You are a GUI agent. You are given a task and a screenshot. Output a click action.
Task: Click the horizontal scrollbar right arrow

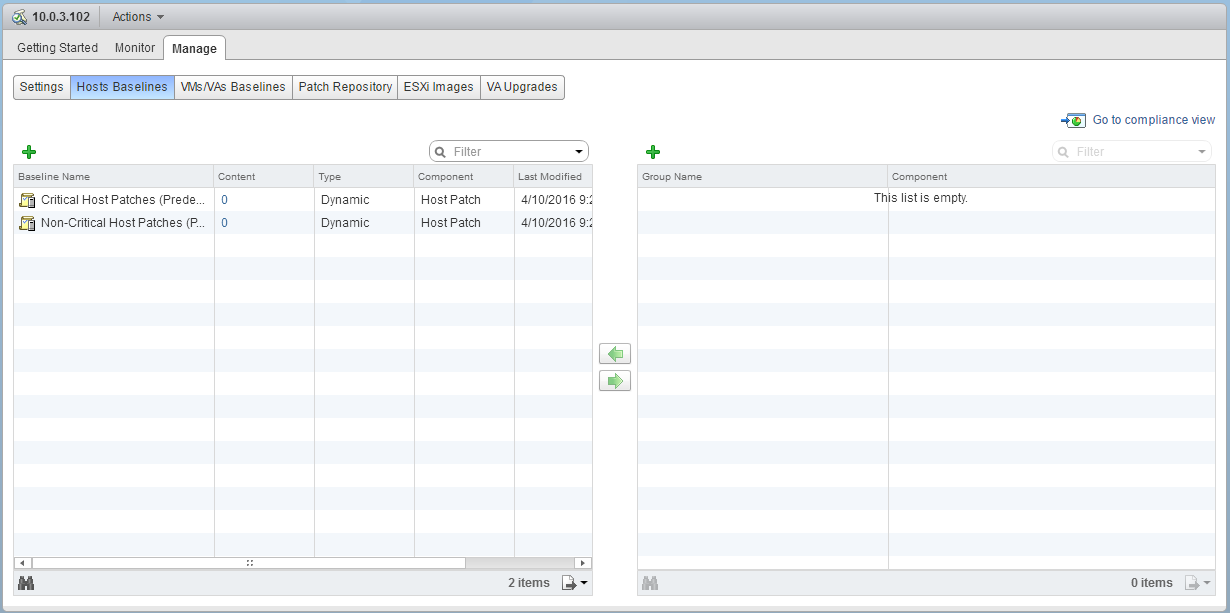tap(582, 562)
